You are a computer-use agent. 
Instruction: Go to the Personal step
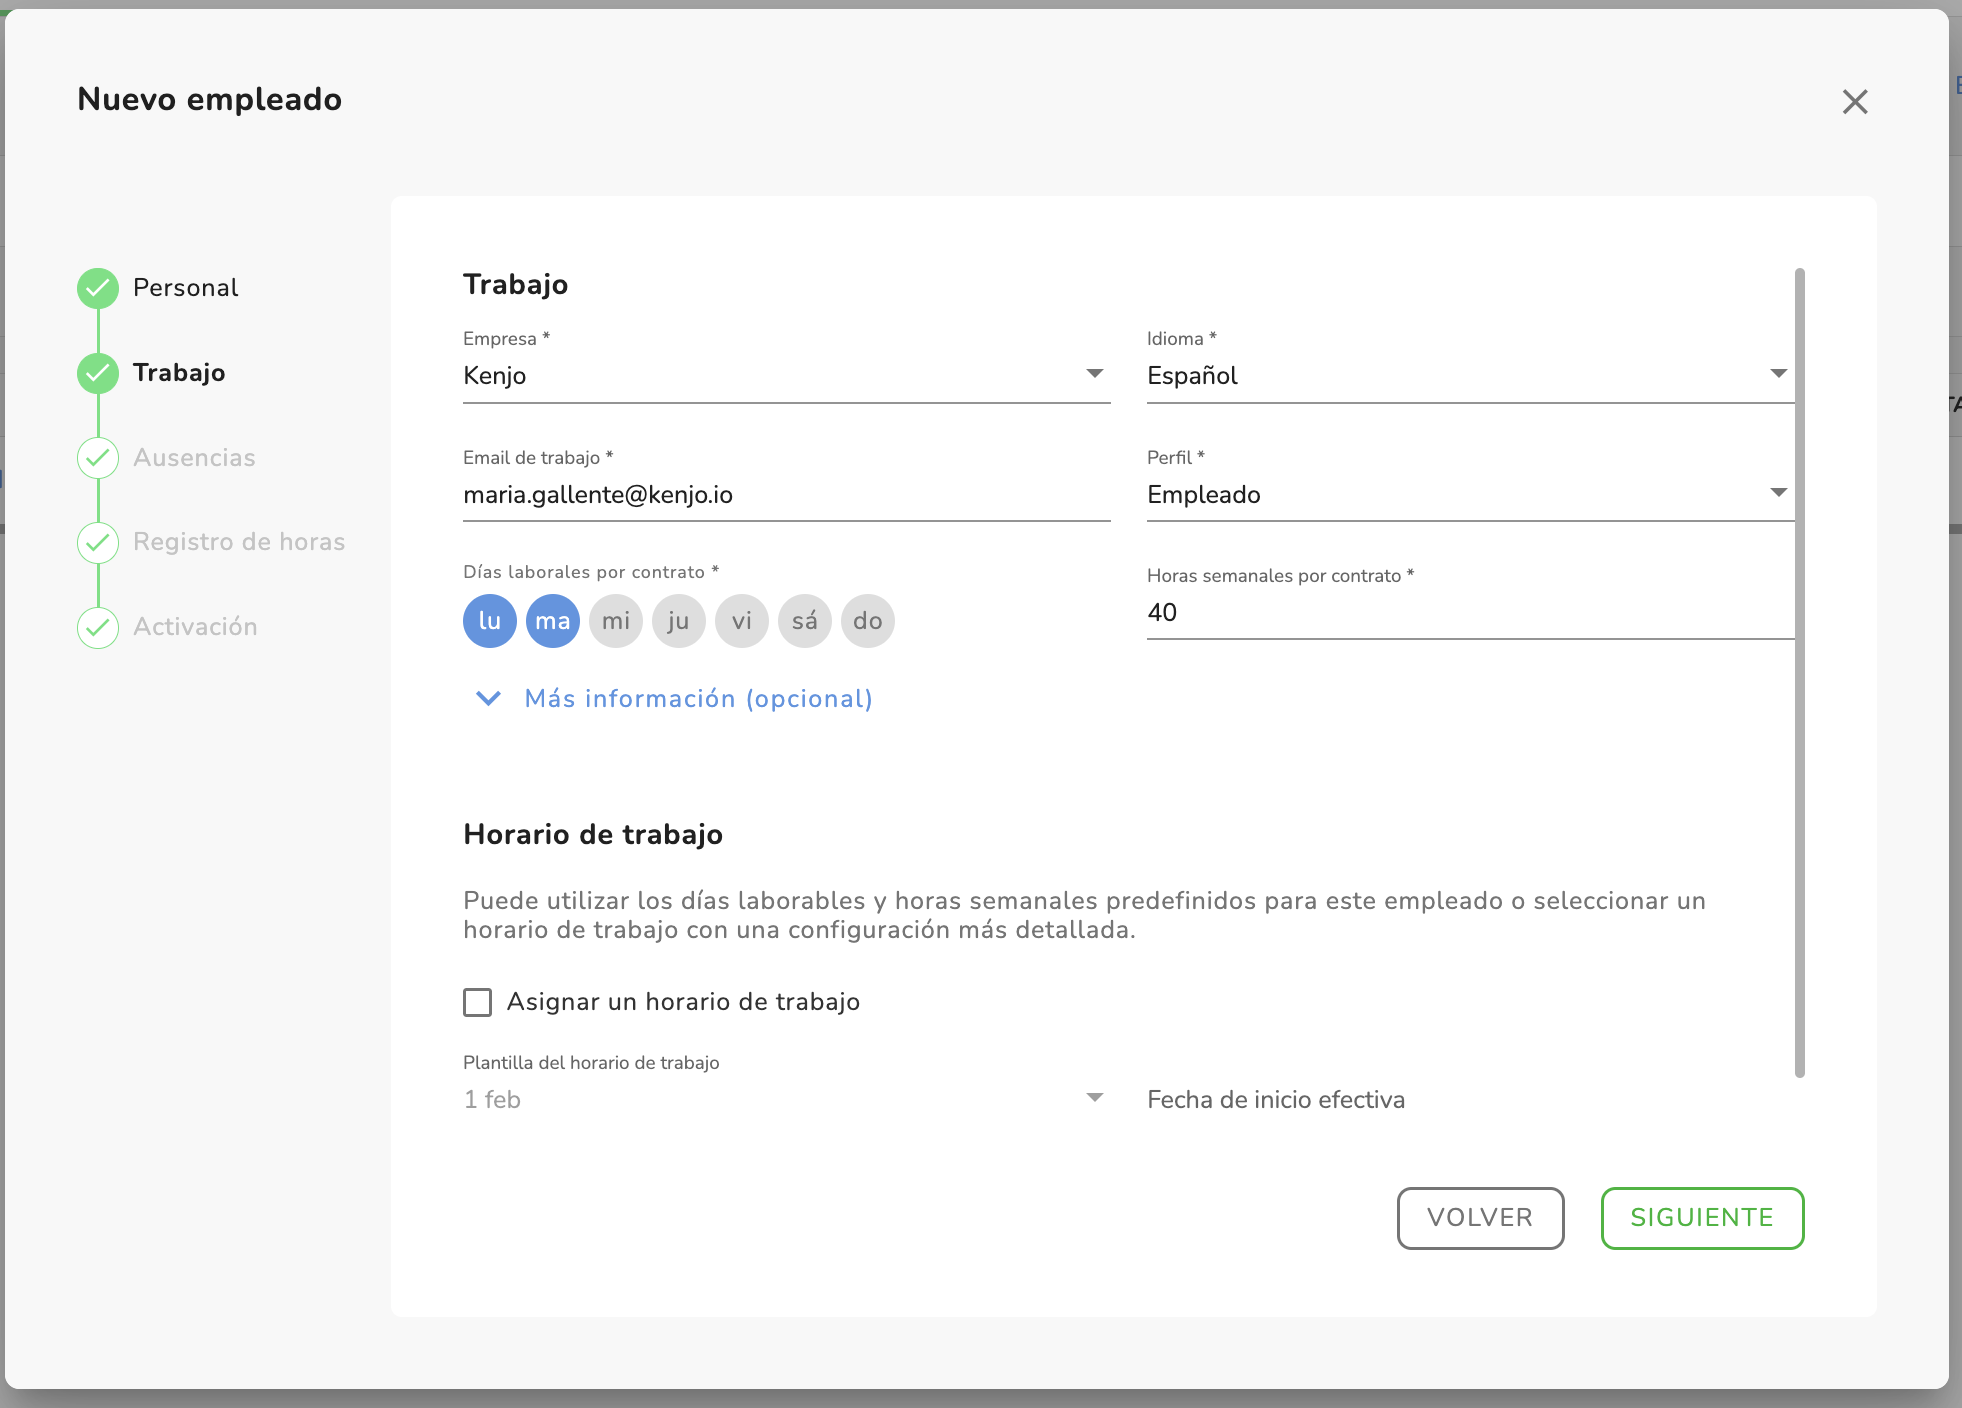point(186,288)
